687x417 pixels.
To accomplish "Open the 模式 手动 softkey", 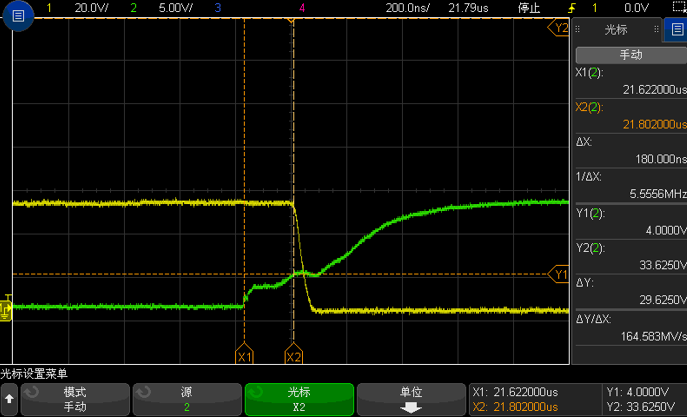I will coord(75,399).
